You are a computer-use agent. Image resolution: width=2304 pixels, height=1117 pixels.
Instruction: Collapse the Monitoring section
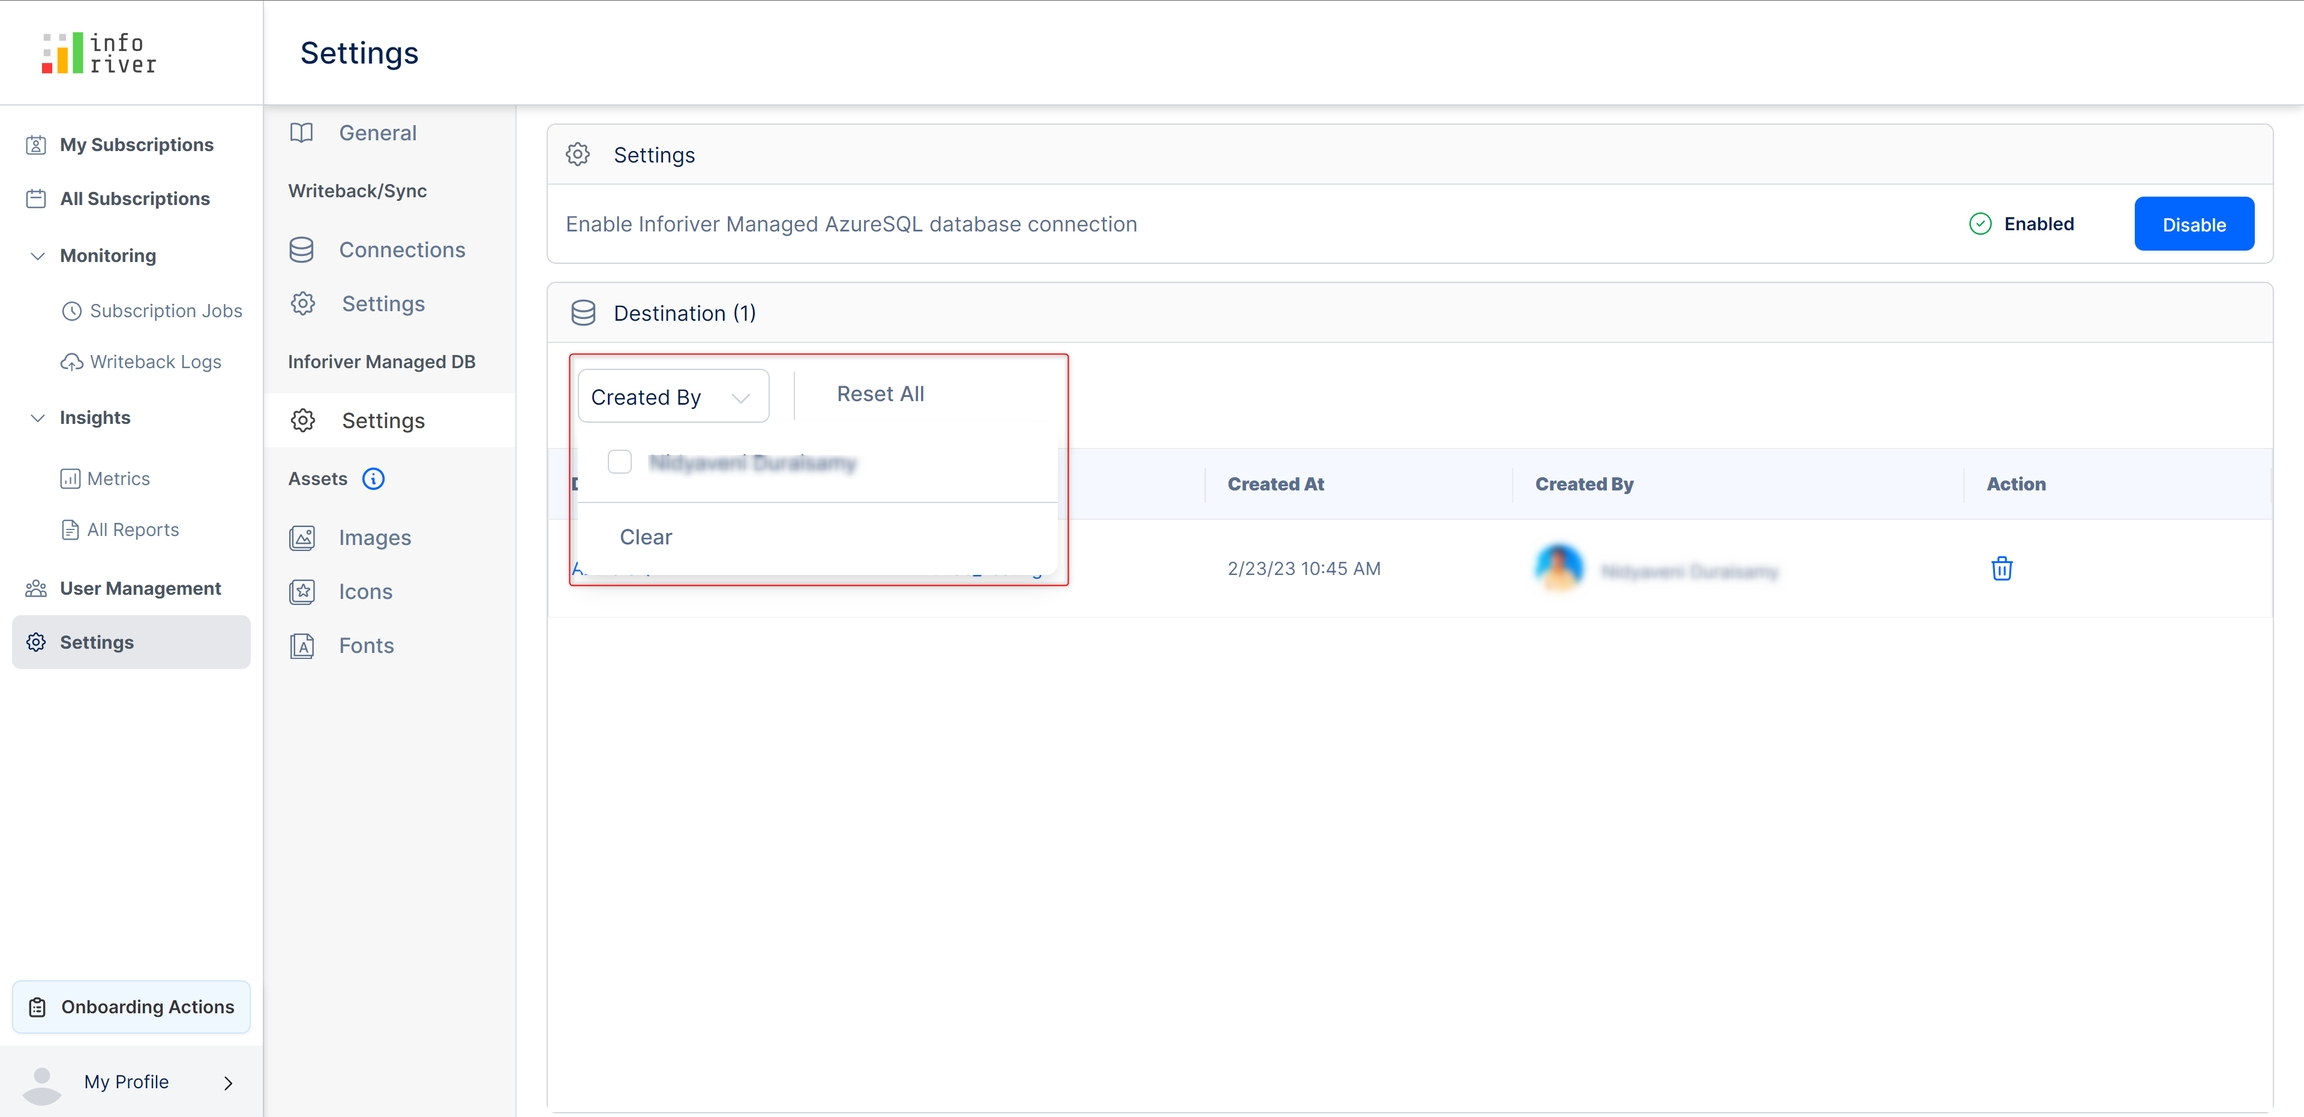(x=38, y=256)
